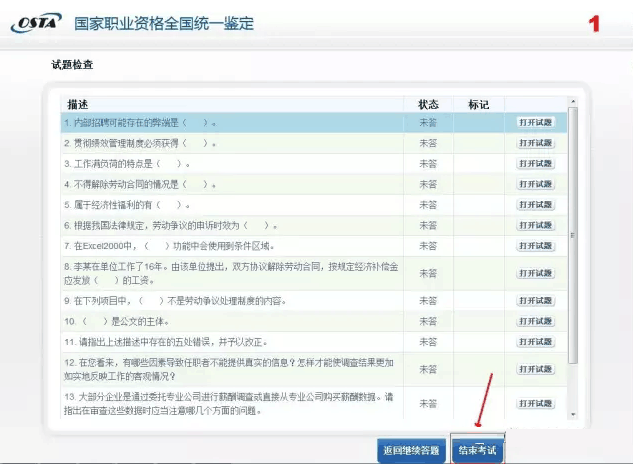The image size is (633, 465).
Task: Open question 10 about 公文的主体
Action: 535,321
